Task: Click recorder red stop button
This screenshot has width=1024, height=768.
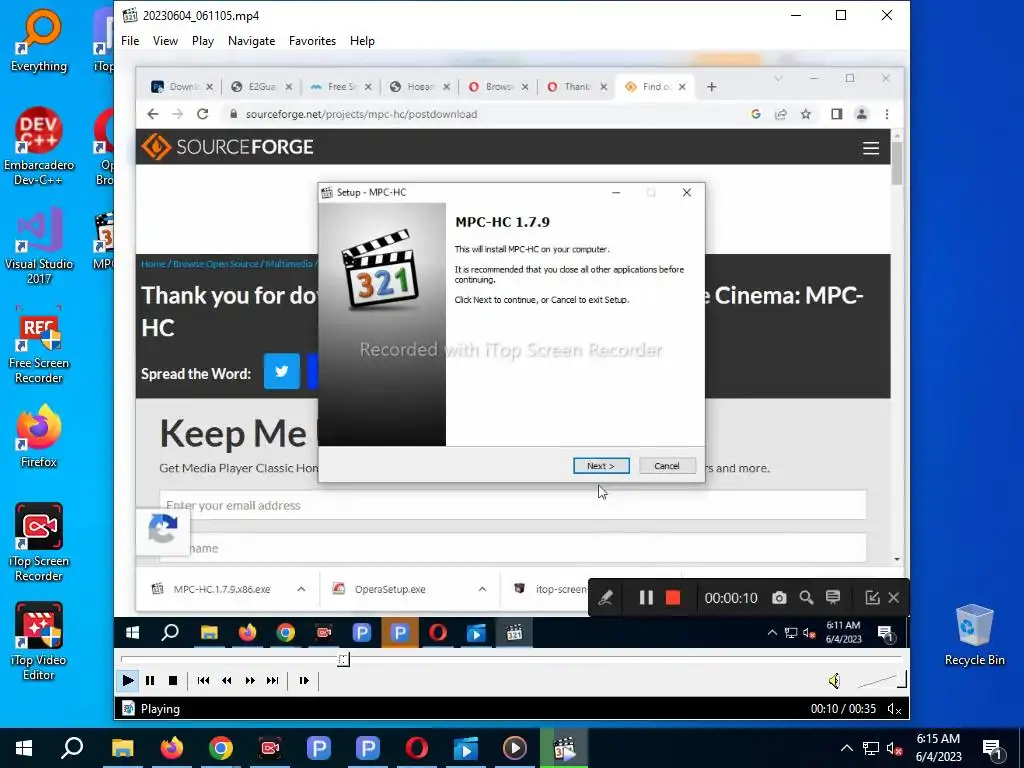Action: [673, 598]
